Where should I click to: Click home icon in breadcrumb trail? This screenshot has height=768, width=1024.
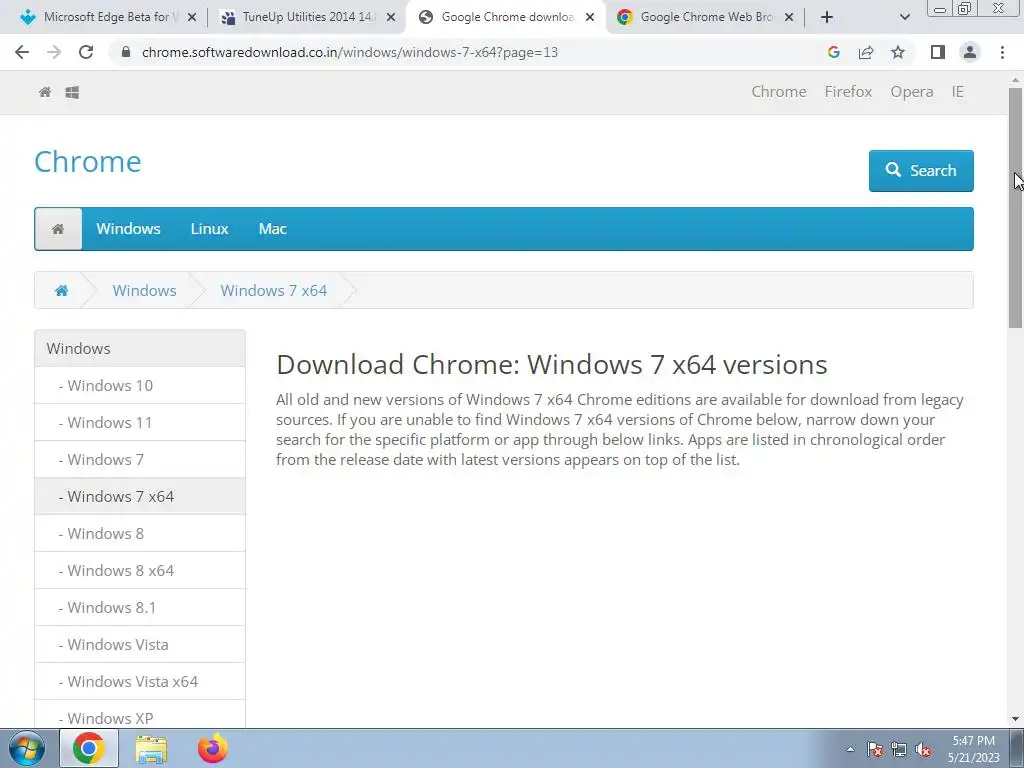coord(61,291)
